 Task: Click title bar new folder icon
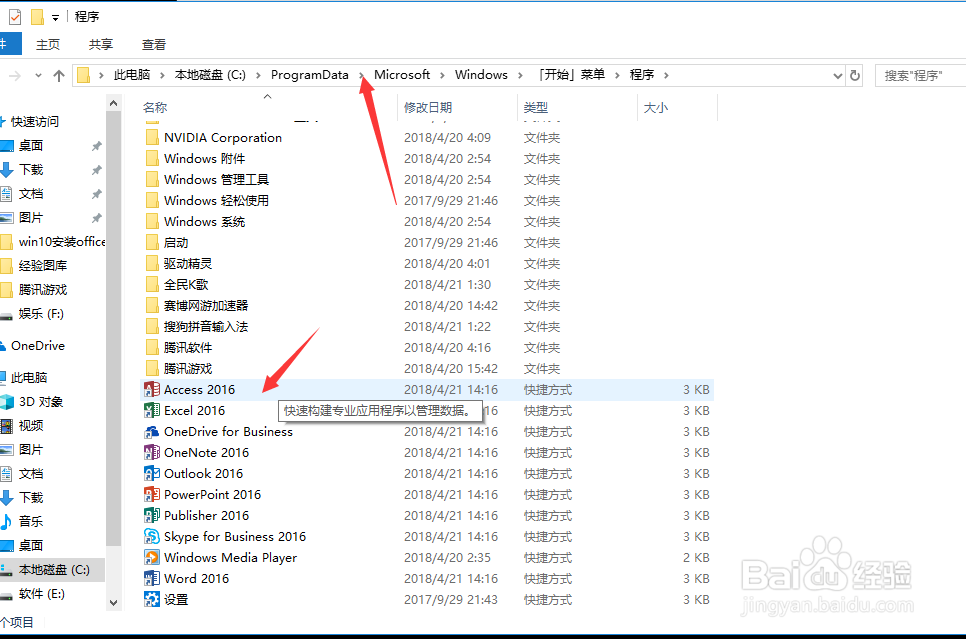(x=38, y=17)
